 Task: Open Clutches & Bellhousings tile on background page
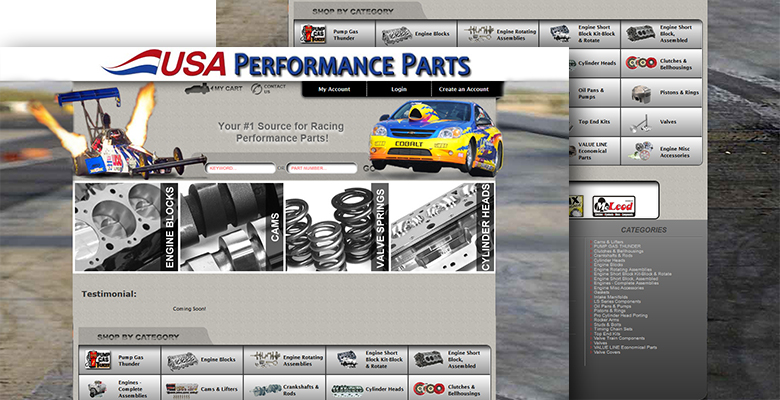662,63
